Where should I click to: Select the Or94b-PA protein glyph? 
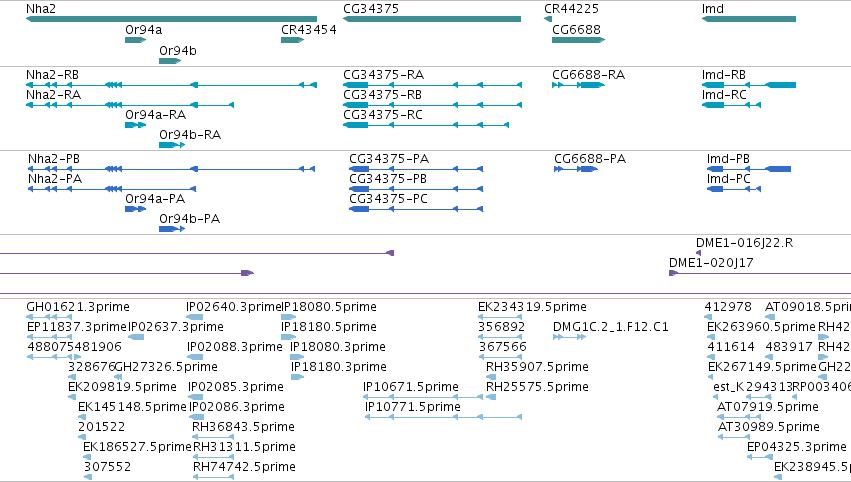pos(172,229)
